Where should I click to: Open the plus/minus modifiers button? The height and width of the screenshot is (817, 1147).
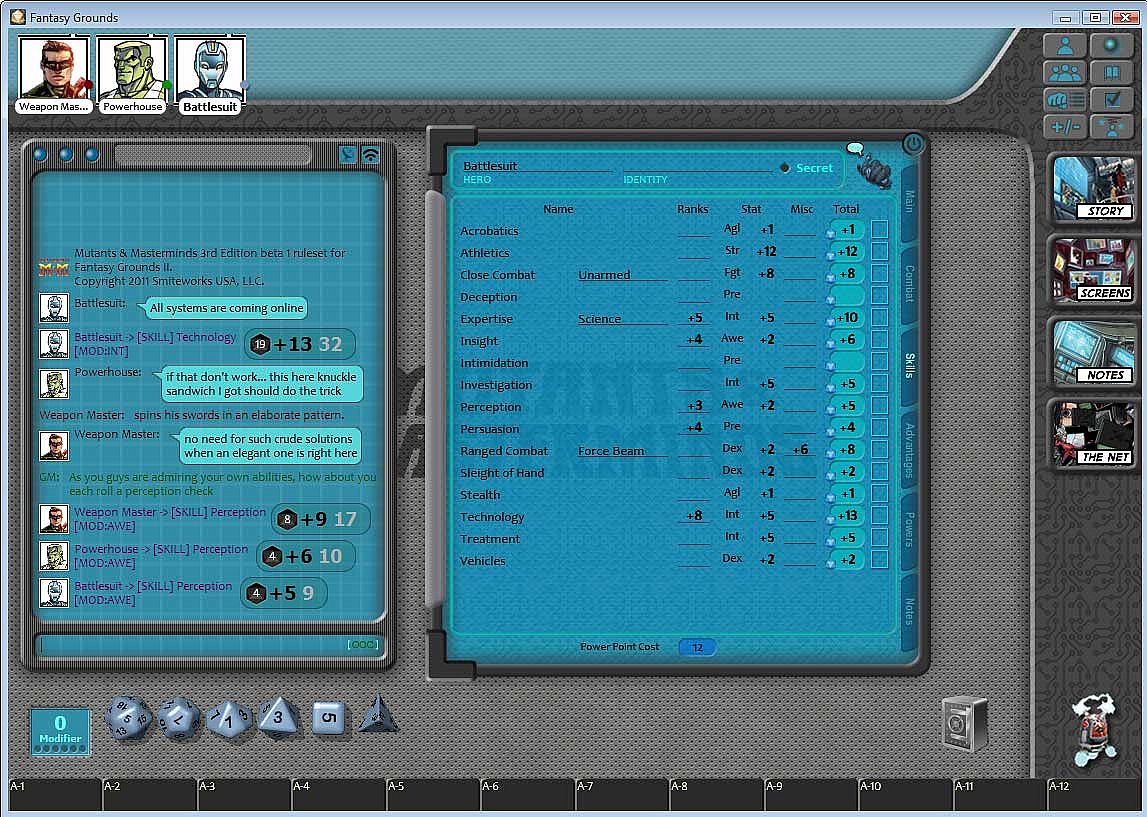(x=1065, y=126)
